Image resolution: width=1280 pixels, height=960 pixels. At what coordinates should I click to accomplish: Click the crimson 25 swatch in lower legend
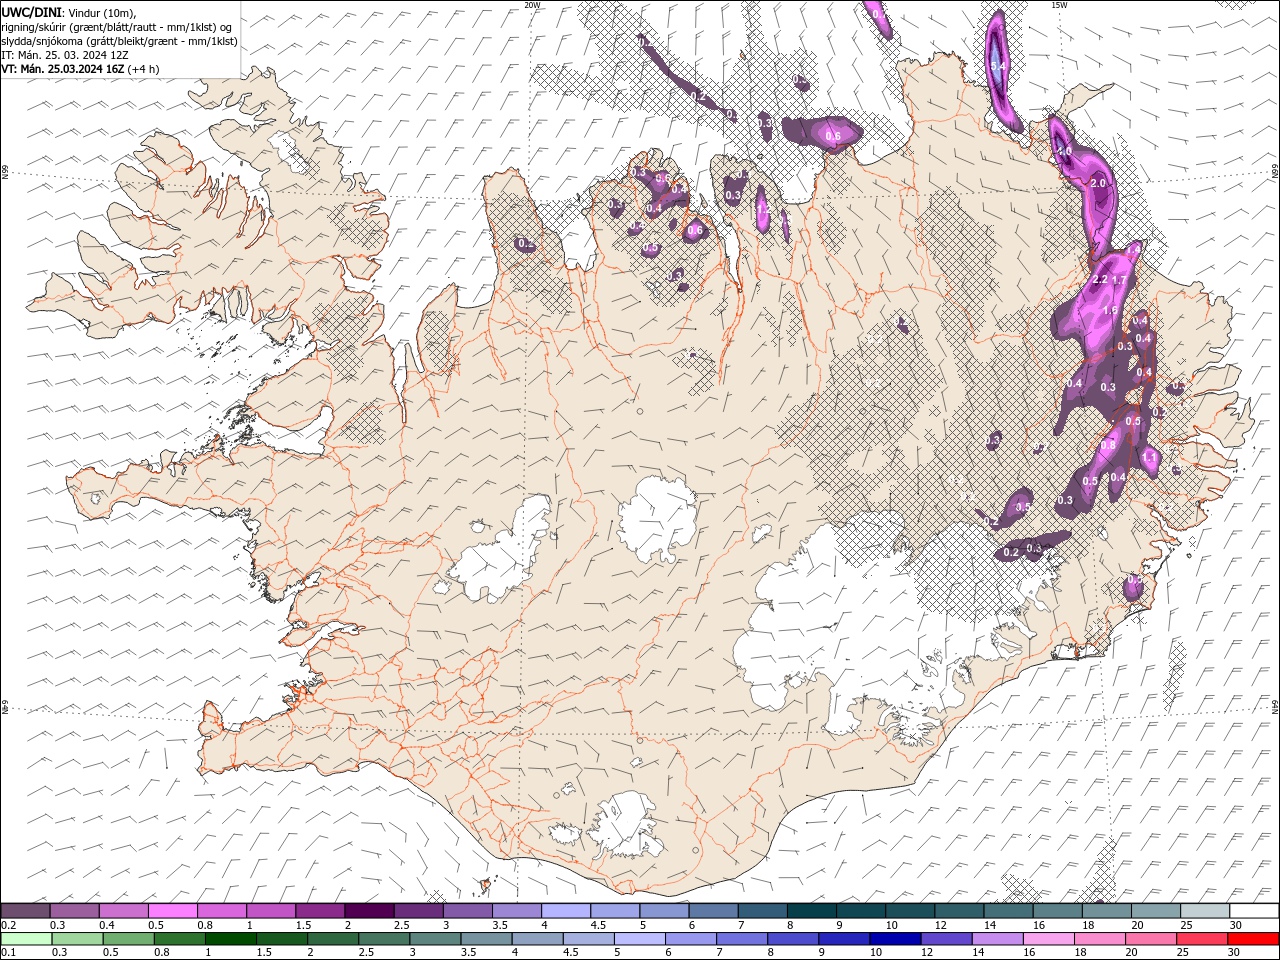click(1201, 939)
